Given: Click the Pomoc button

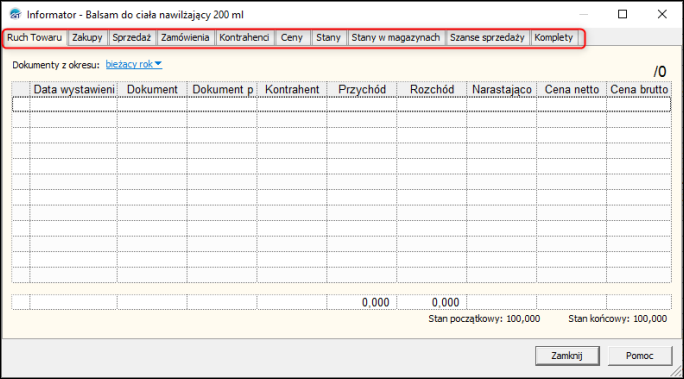Looking at the screenshot, I should [x=640, y=356].
